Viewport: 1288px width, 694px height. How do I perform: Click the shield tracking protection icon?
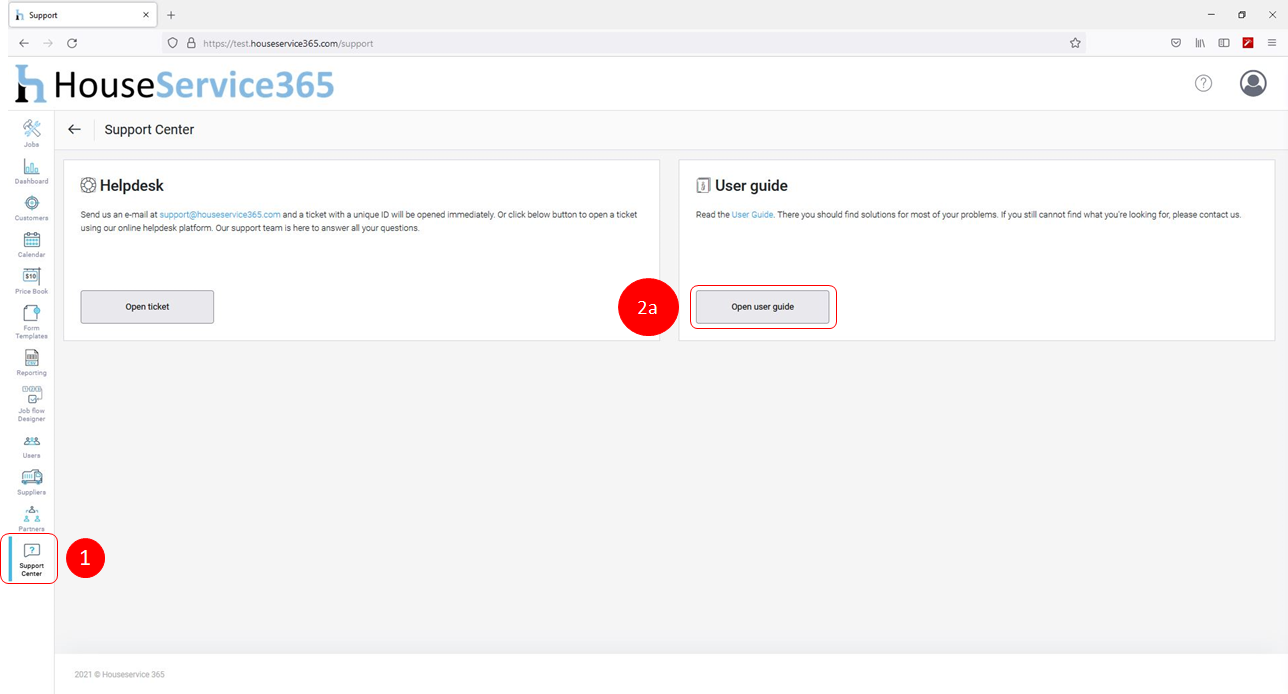point(173,43)
